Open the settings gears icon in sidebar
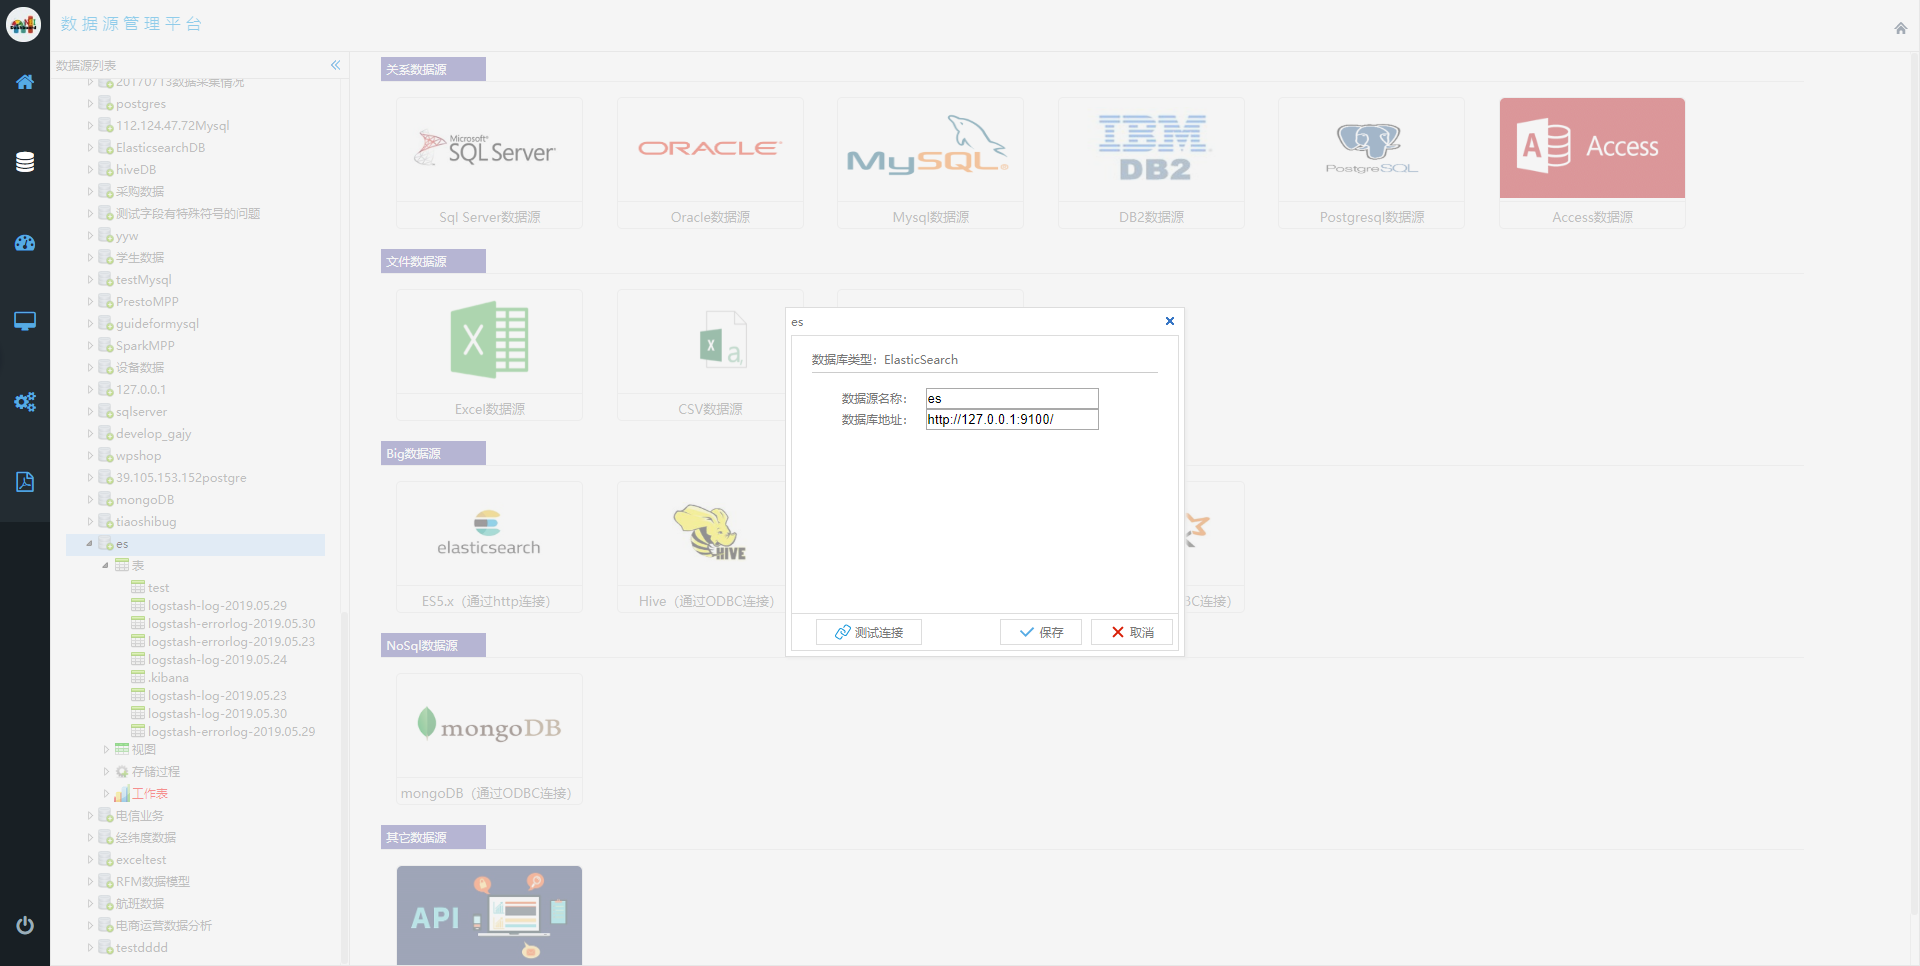Screen dimensions: 1920x966 click(x=25, y=402)
